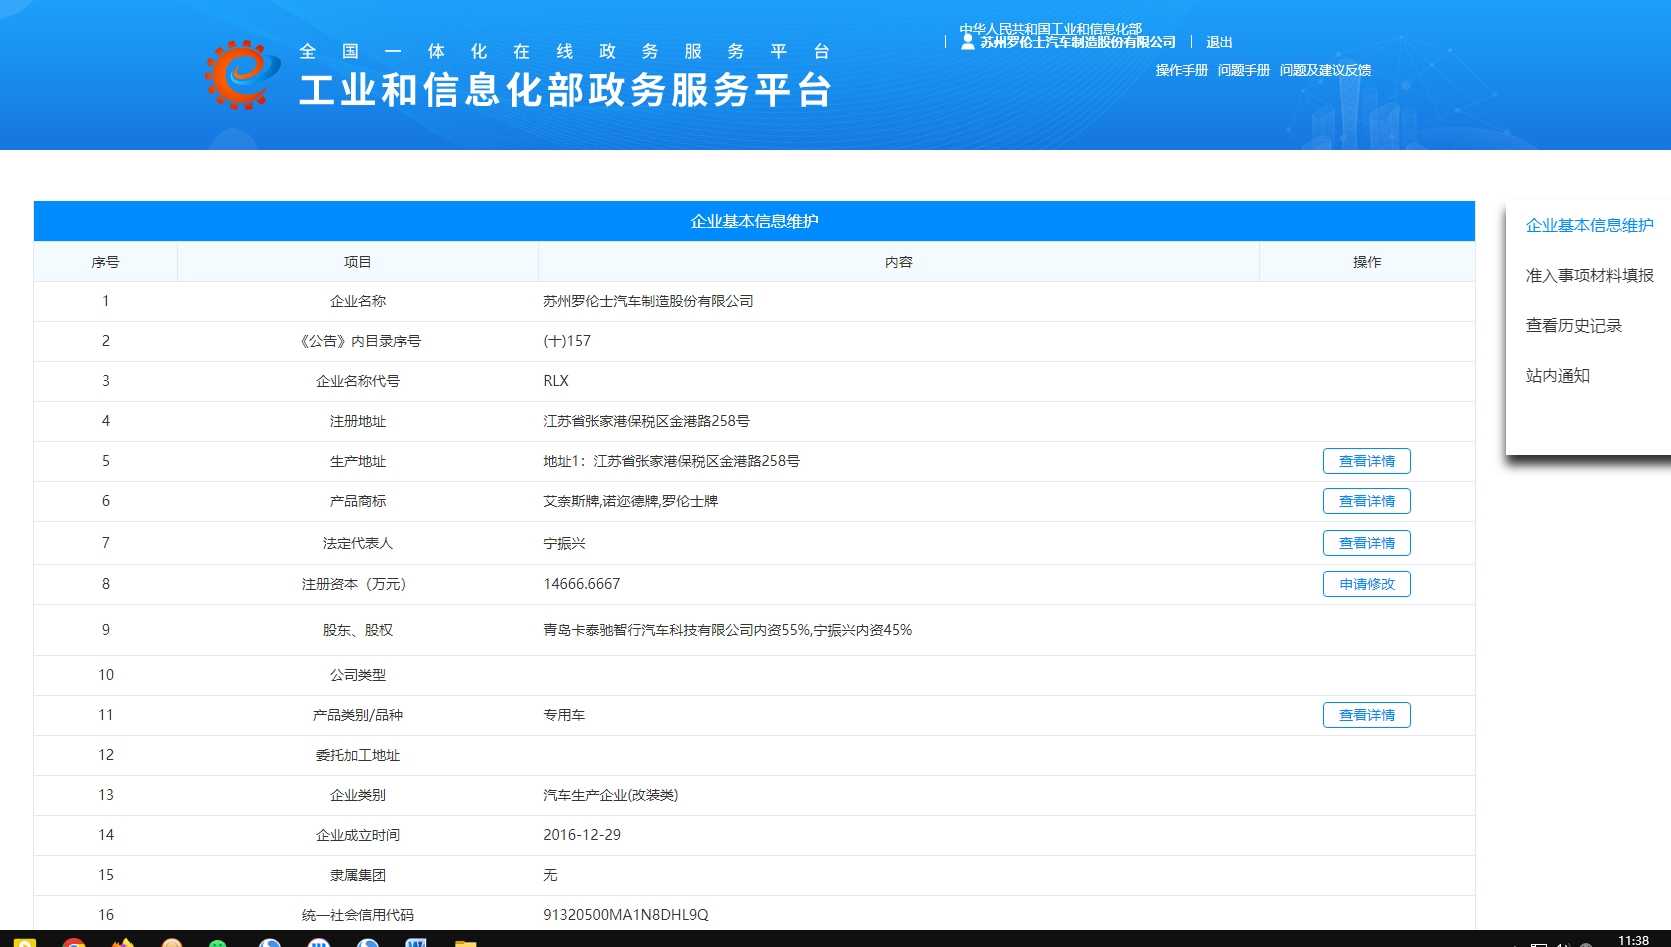This screenshot has width=1671, height=947.
Task: Click the 项目 column header
Action: tap(357, 262)
